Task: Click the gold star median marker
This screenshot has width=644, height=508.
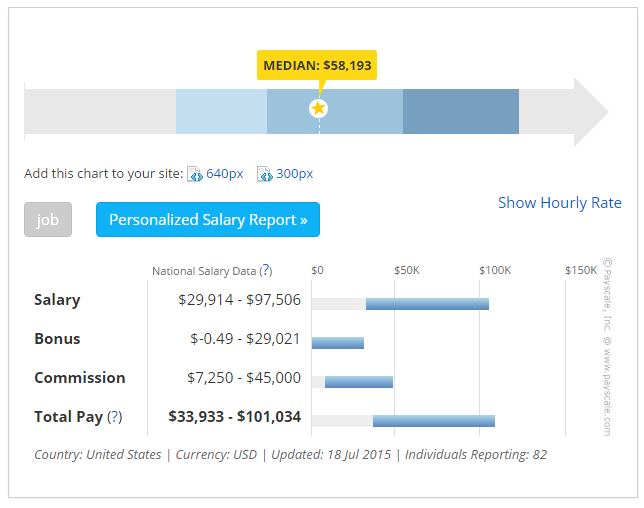Action: (318, 108)
